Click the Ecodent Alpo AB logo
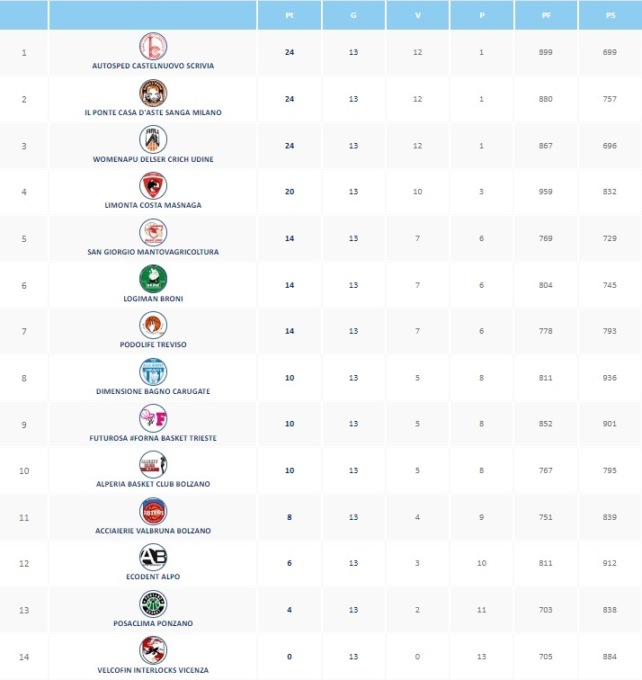Image resolution: width=642 pixels, height=680 pixels. click(x=153, y=557)
